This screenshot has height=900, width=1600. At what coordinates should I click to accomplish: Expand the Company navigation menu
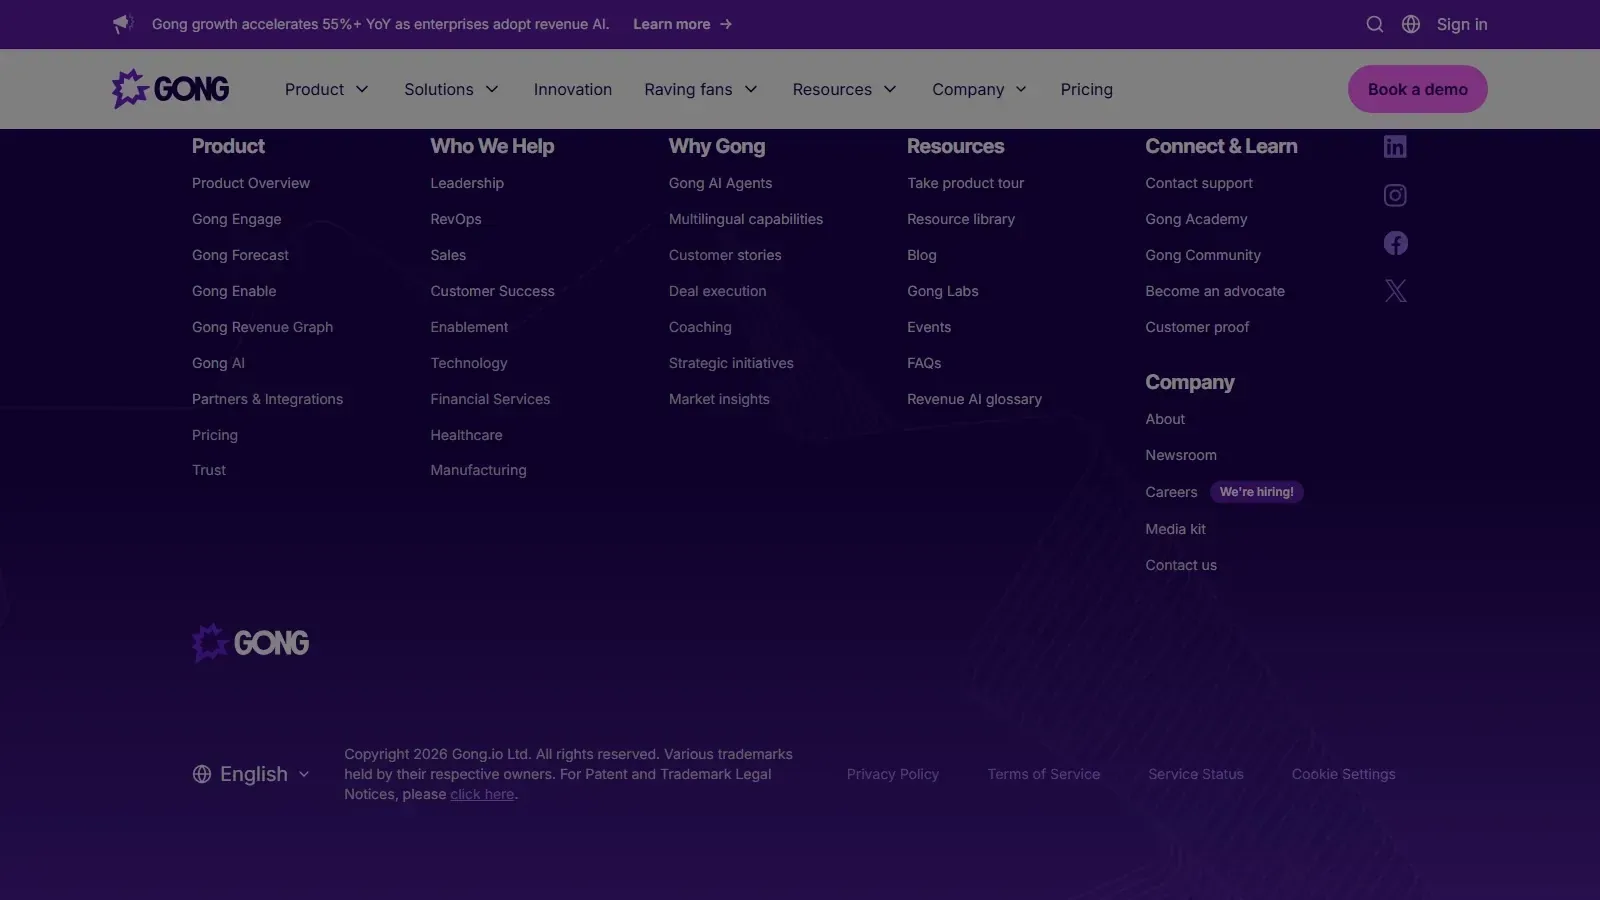[x=980, y=89]
